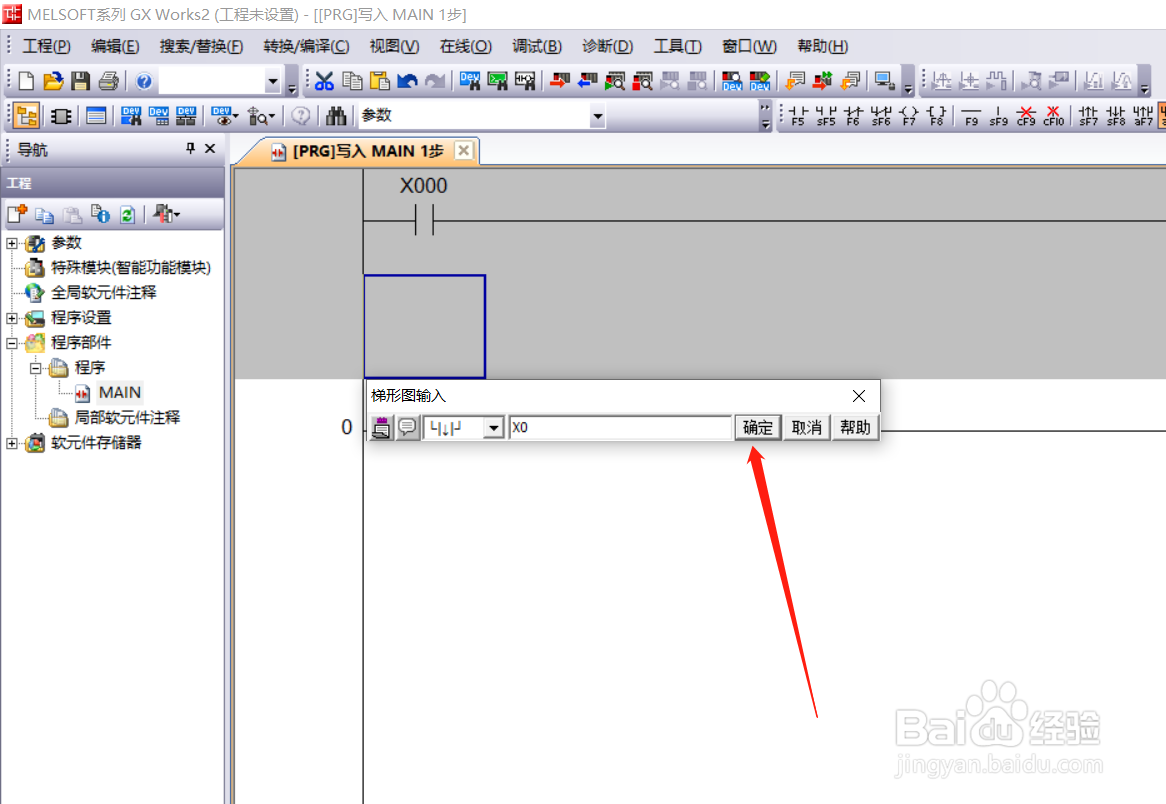This screenshot has width=1166, height=804.
Task: Open the 编辑(E) menu
Action: coord(115,46)
